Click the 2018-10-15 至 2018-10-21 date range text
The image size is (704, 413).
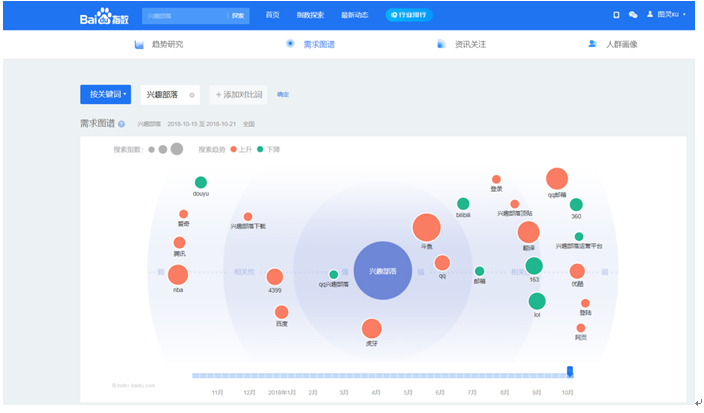pyautogui.click(x=202, y=124)
